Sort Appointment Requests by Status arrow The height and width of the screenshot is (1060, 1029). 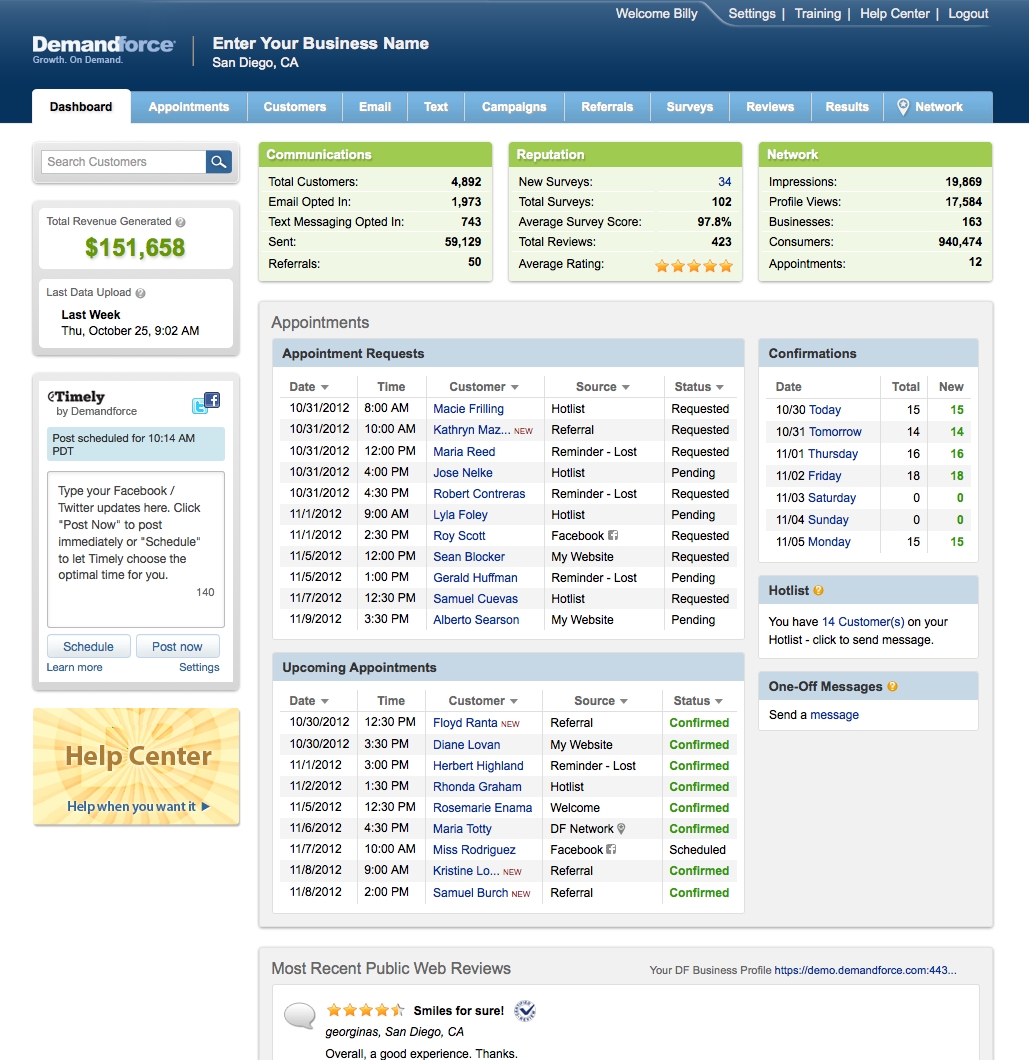coord(719,387)
